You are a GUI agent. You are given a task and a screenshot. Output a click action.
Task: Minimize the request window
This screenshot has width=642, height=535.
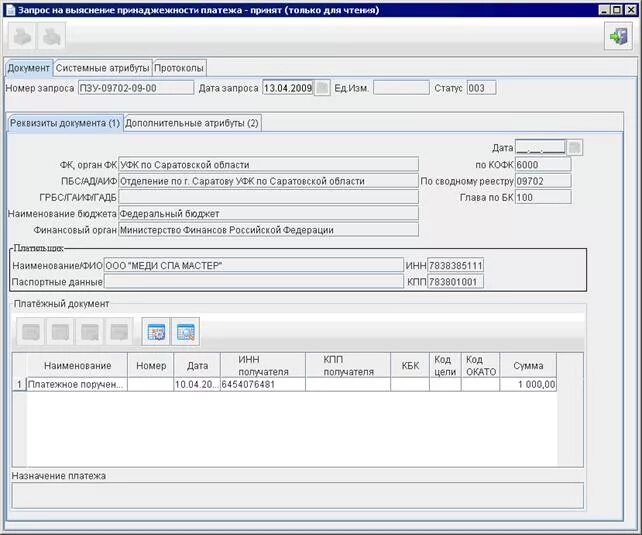click(604, 9)
